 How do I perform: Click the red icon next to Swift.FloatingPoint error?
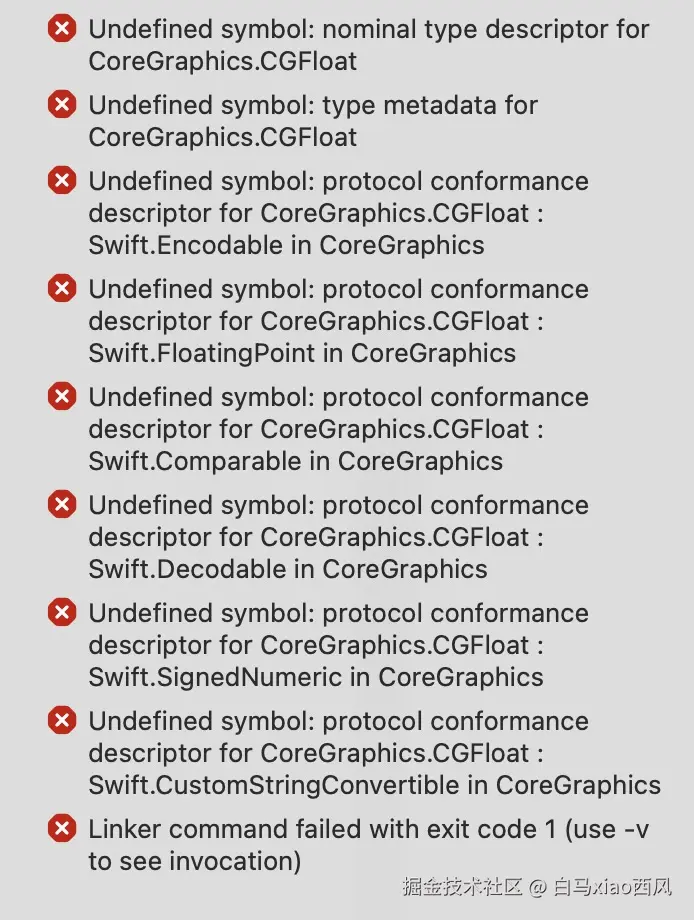tap(62, 289)
